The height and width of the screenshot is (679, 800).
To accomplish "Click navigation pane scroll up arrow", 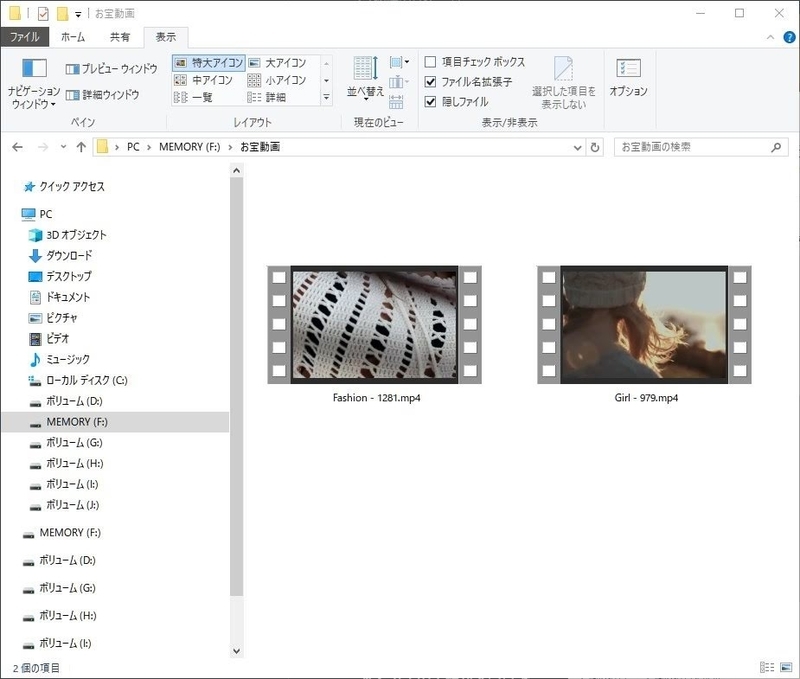I will (x=236, y=171).
